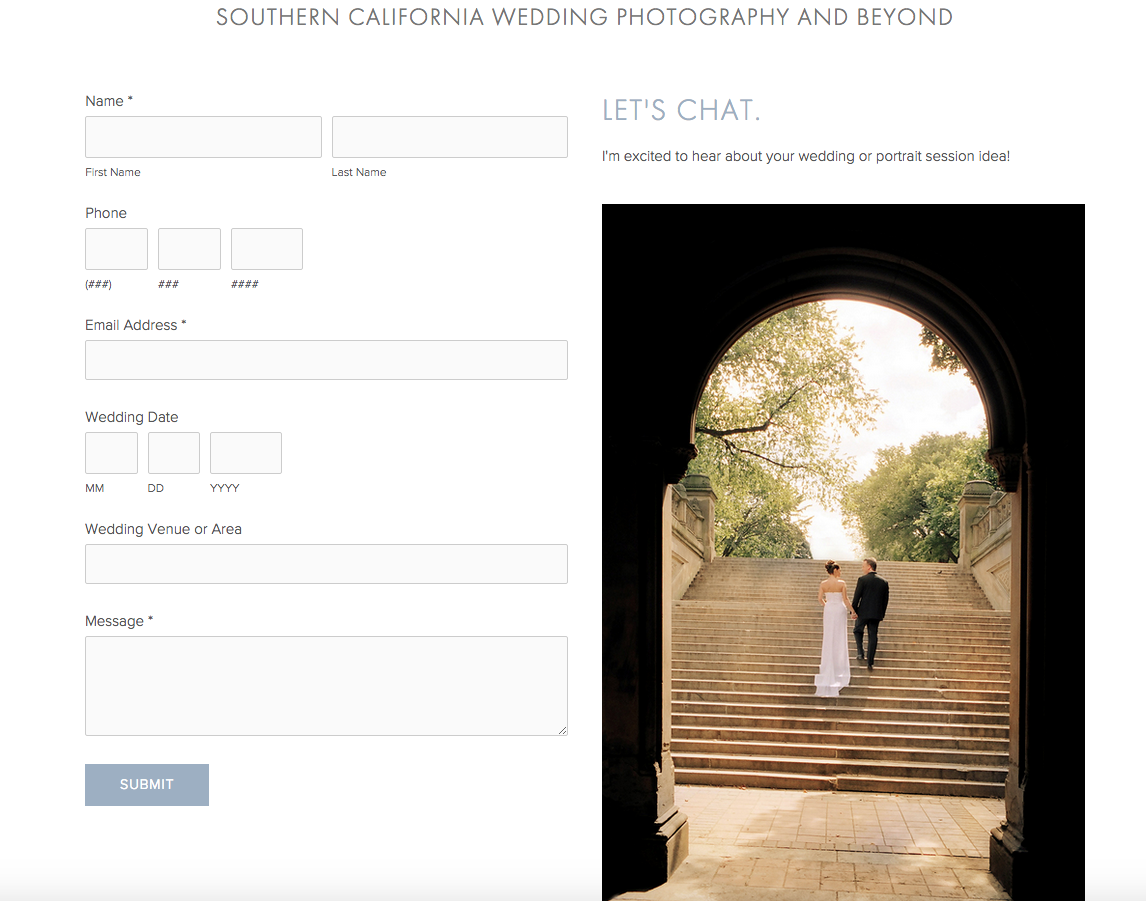
Task: Click the "LET'S CHAT." heading
Action: point(681,110)
